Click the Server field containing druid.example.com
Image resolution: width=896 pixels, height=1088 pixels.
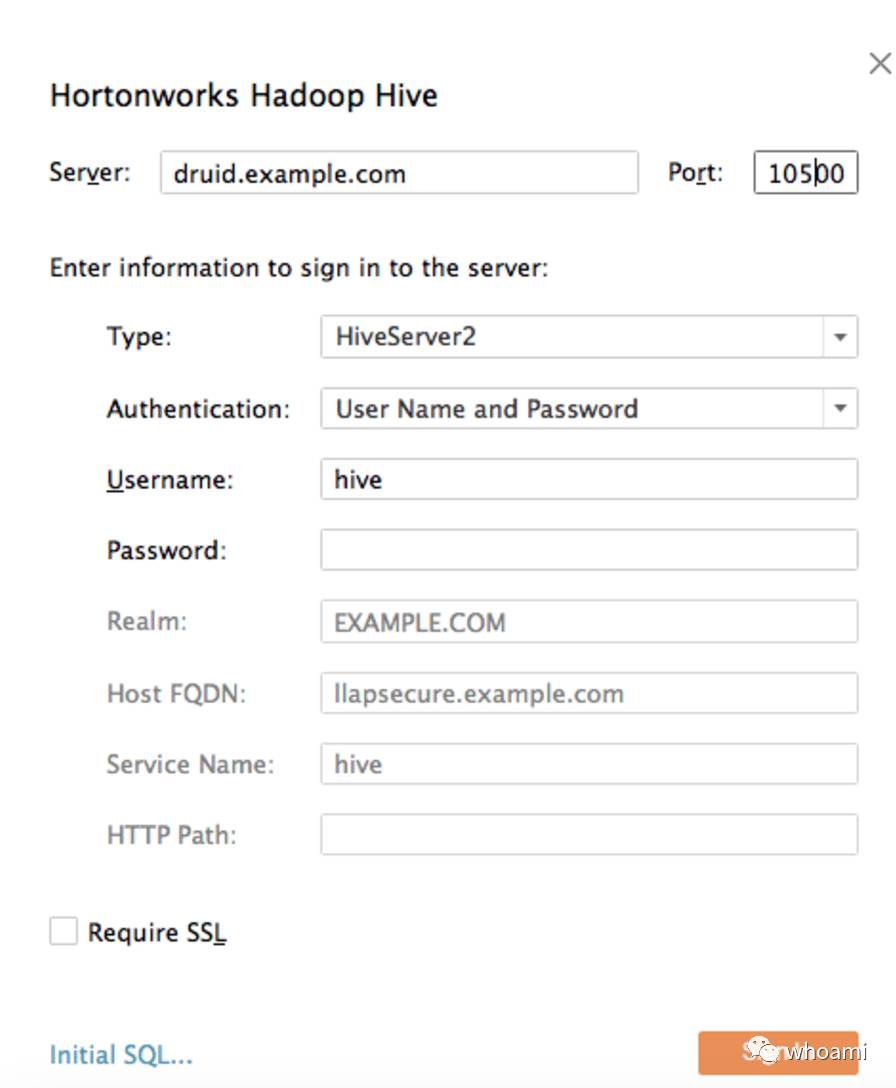click(398, 173)
